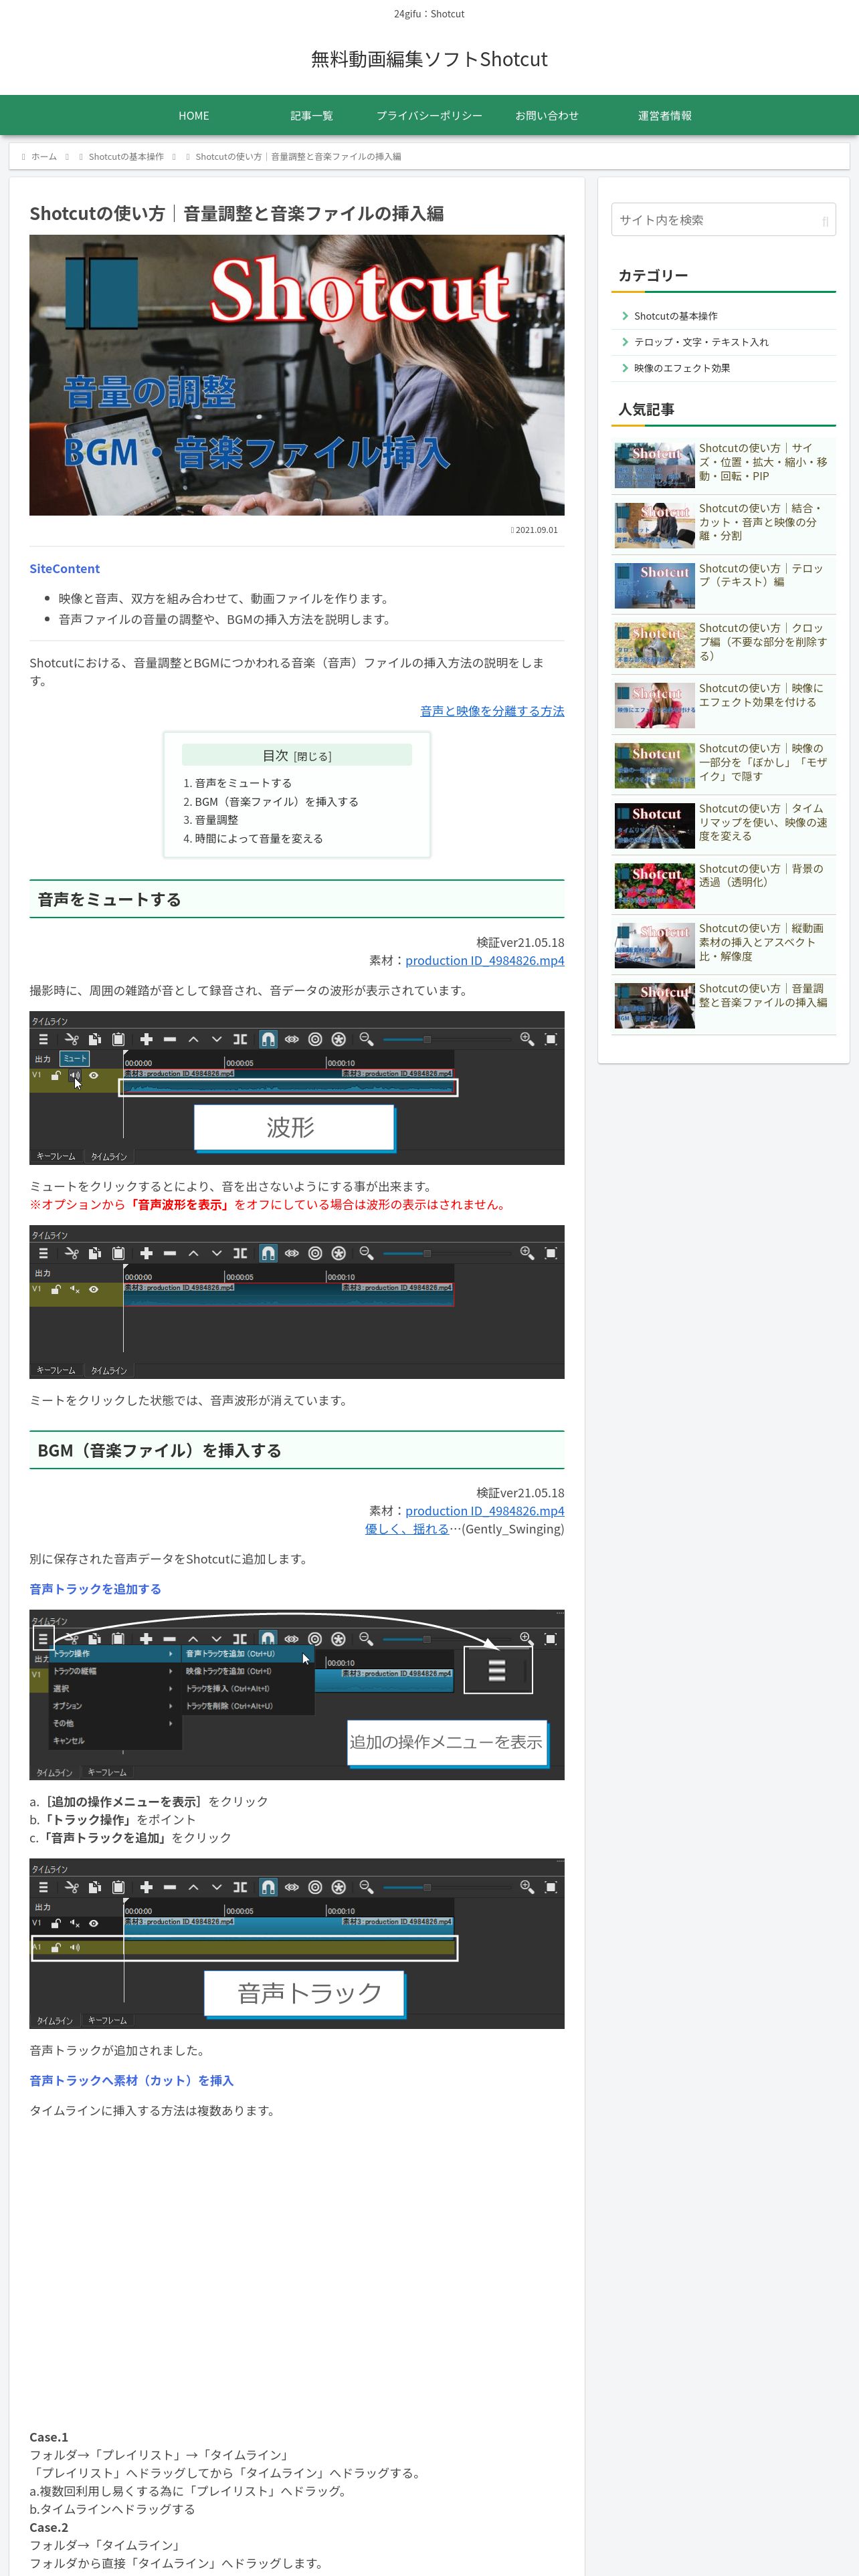Toggle snap magnet in 音声トラック timeline screenshot

(268, 1887)
